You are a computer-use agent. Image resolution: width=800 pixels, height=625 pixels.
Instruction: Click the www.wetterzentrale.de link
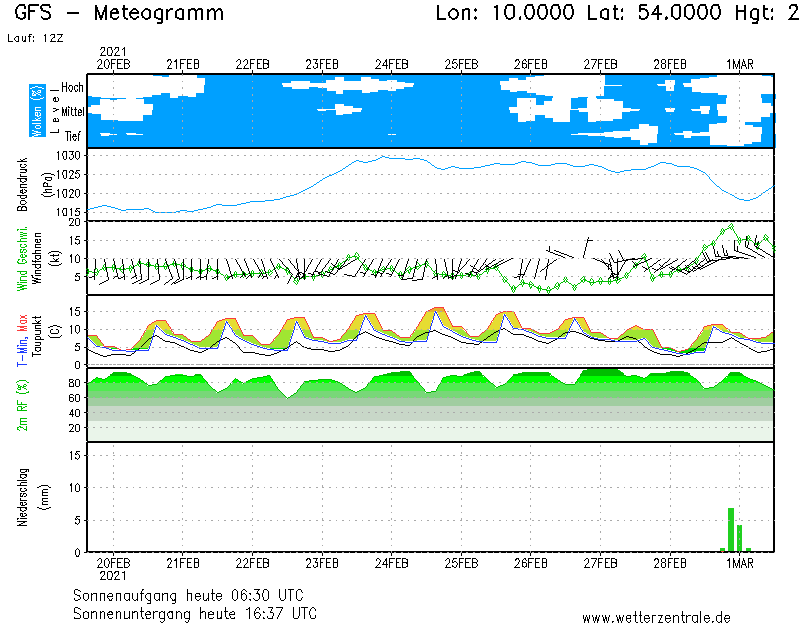[656, 617]
